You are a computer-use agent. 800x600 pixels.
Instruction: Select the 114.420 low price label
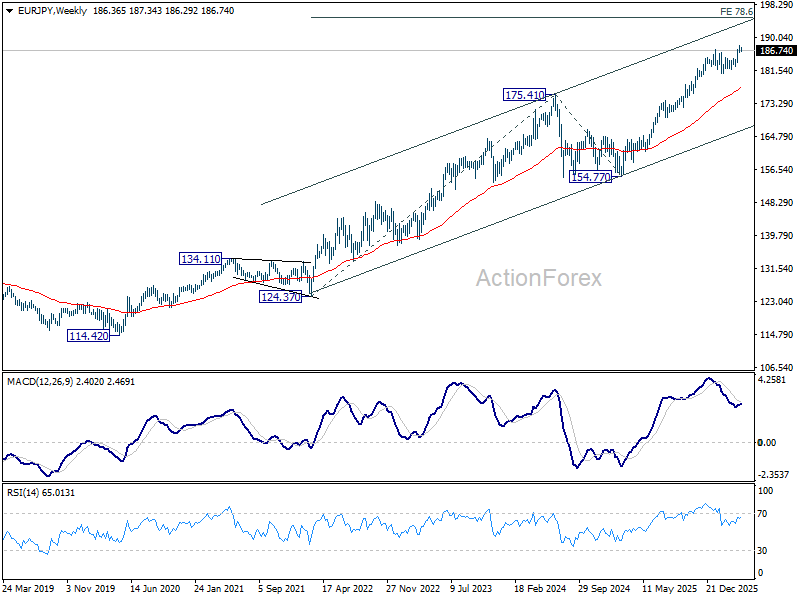tap(88, 336)
